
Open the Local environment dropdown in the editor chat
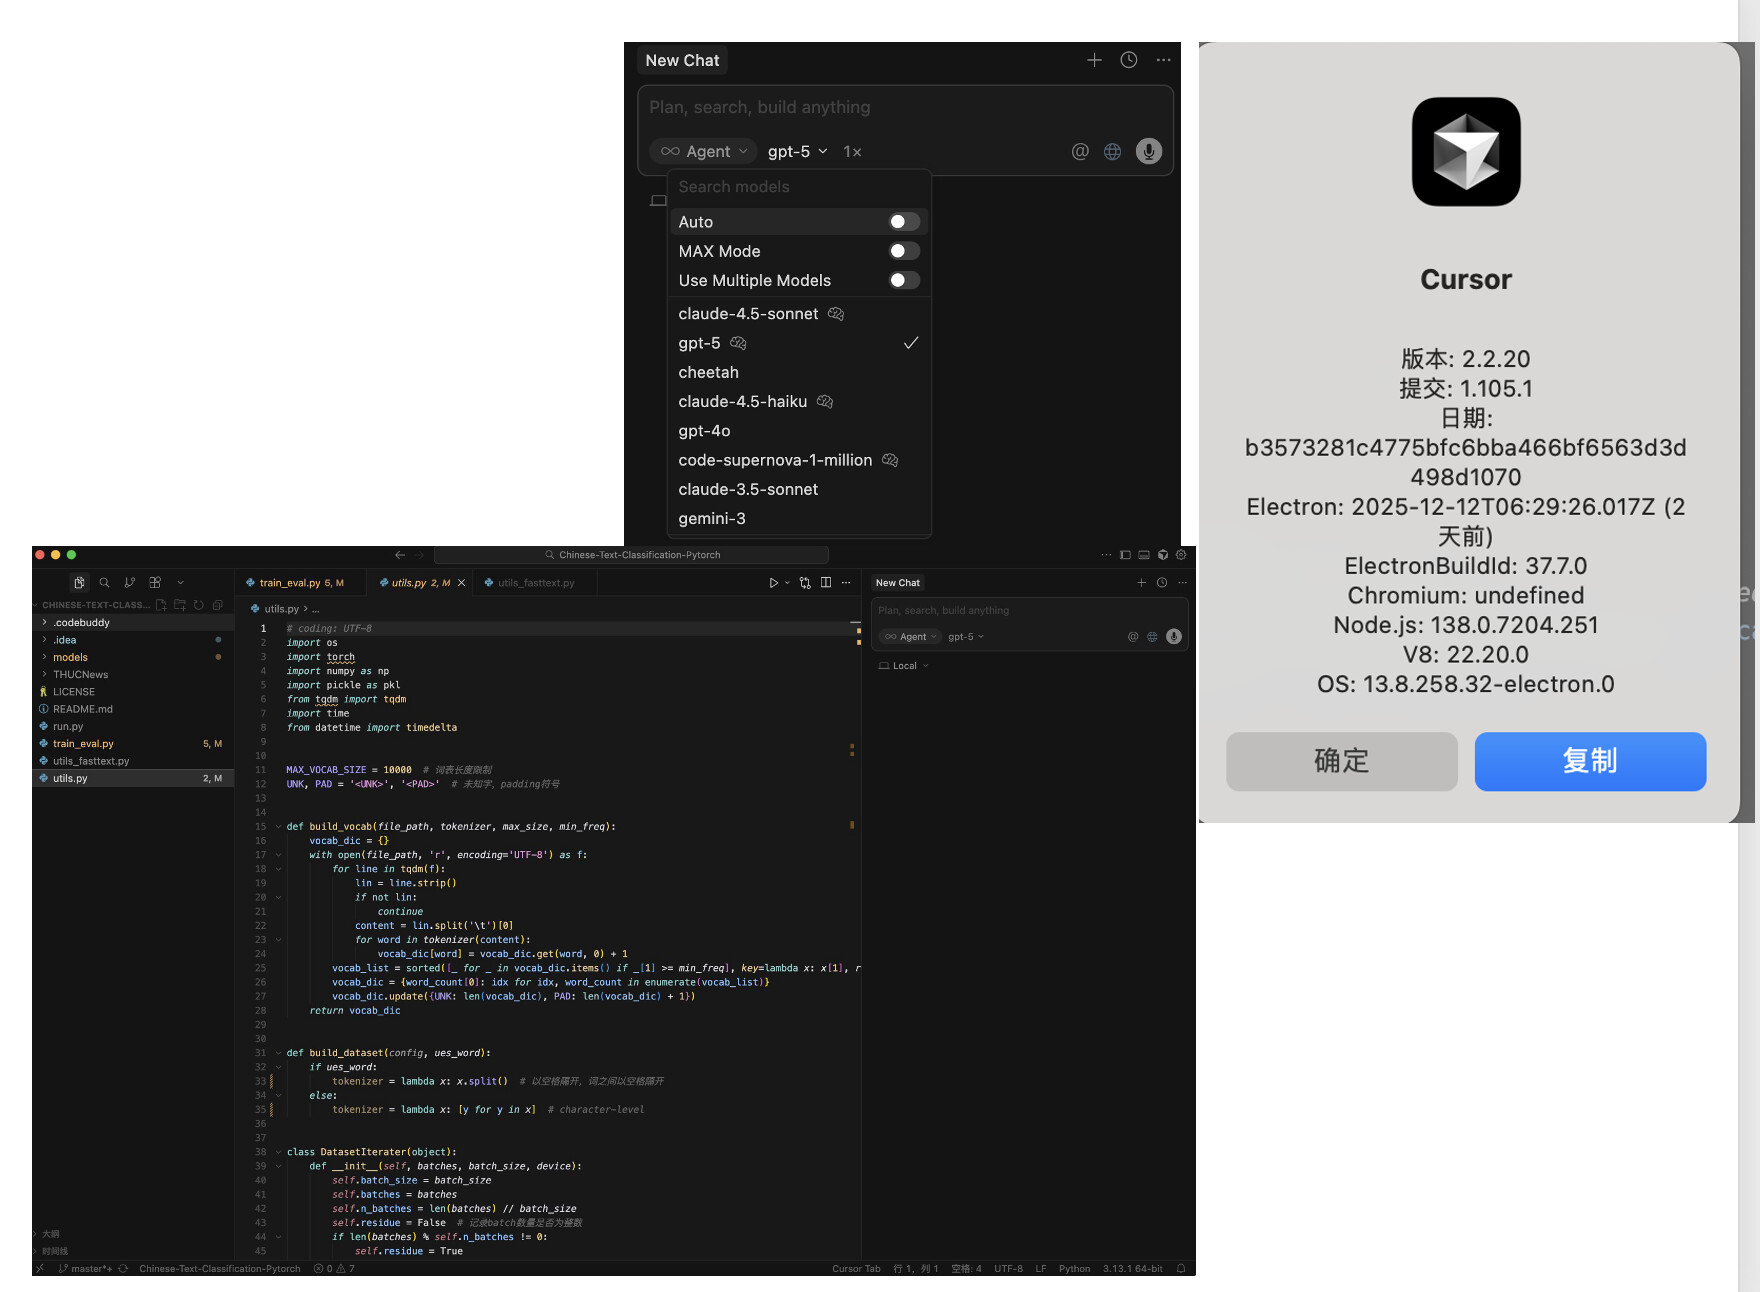click(x=904, y=666)
